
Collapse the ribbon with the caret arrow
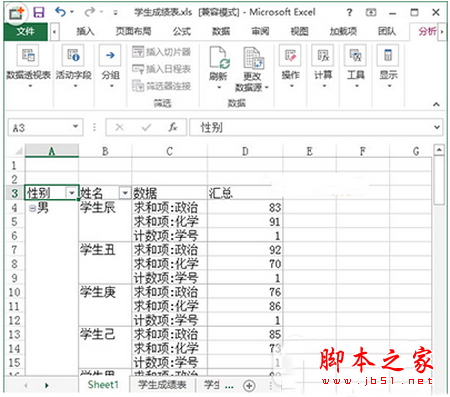pos(436,104)
